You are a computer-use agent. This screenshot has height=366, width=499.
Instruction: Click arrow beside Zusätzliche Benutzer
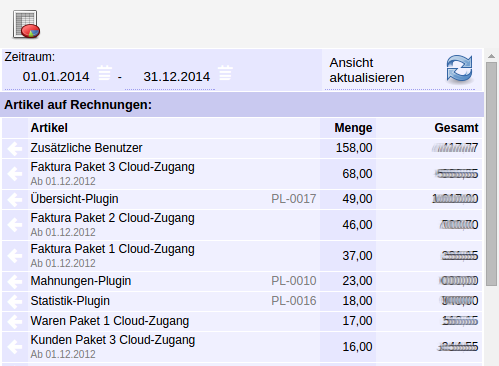(15, 148)
